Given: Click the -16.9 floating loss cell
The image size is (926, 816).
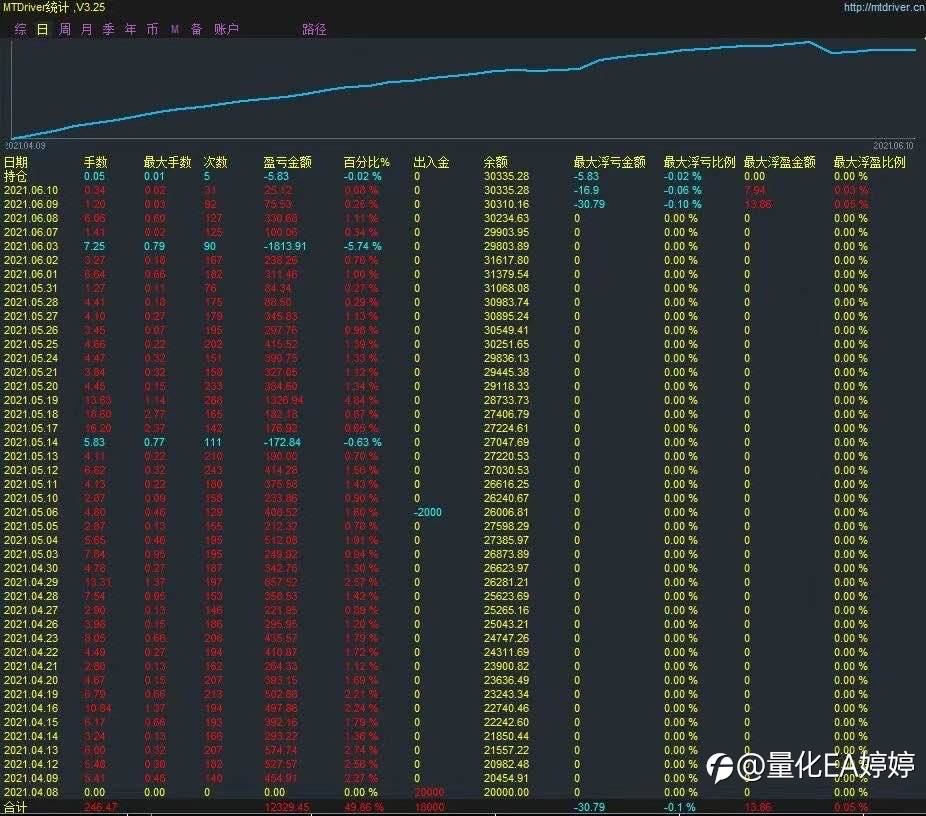Looking at the screenshot, I should [x=586, y=190].
